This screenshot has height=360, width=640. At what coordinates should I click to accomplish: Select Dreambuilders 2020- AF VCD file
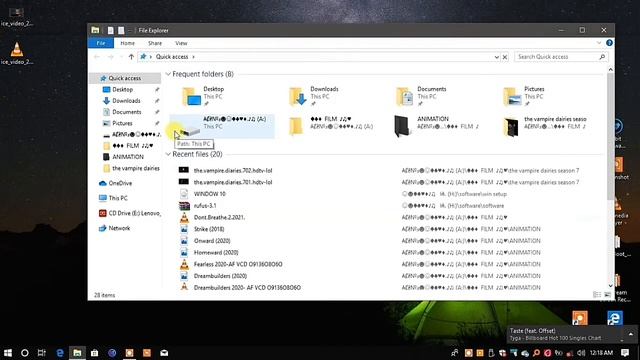(247, 287)
